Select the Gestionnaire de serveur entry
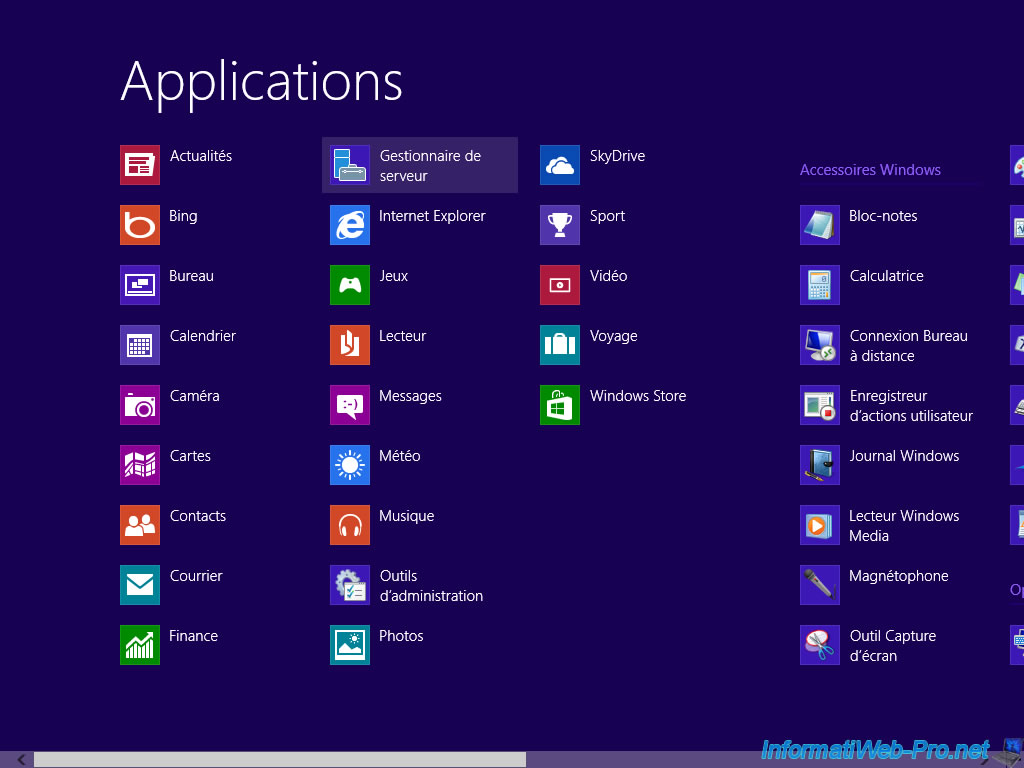The width and height of the screenshot is (1024, 768). [x=420, y=165]
